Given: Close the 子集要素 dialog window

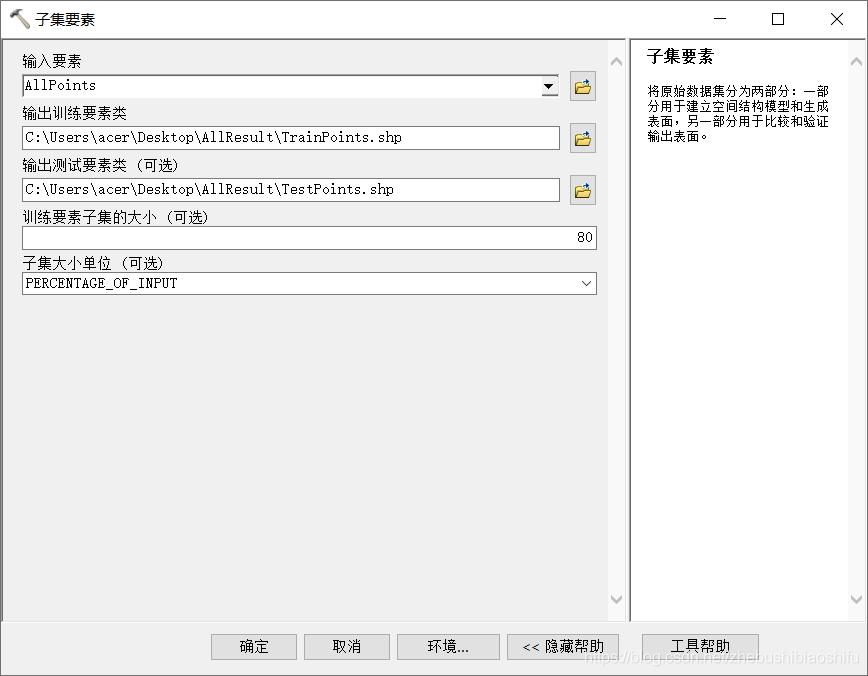Looking at the screenshot, I should click(x=837, y=19).
